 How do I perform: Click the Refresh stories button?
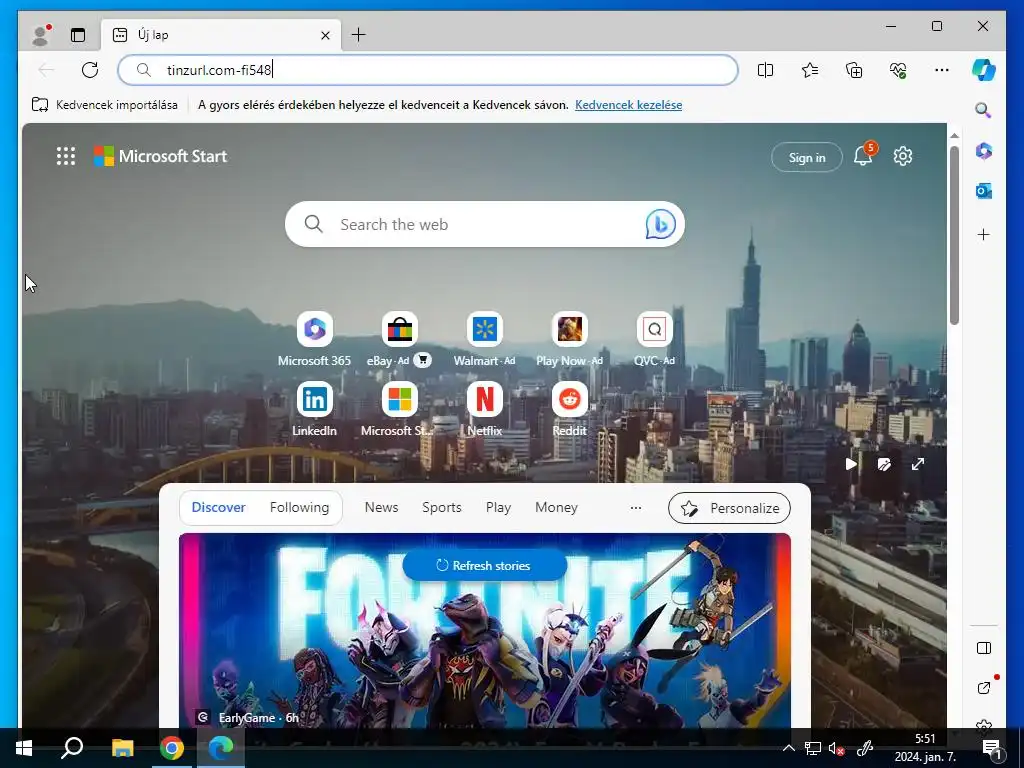pyautogui.click(x=485, y=566)
